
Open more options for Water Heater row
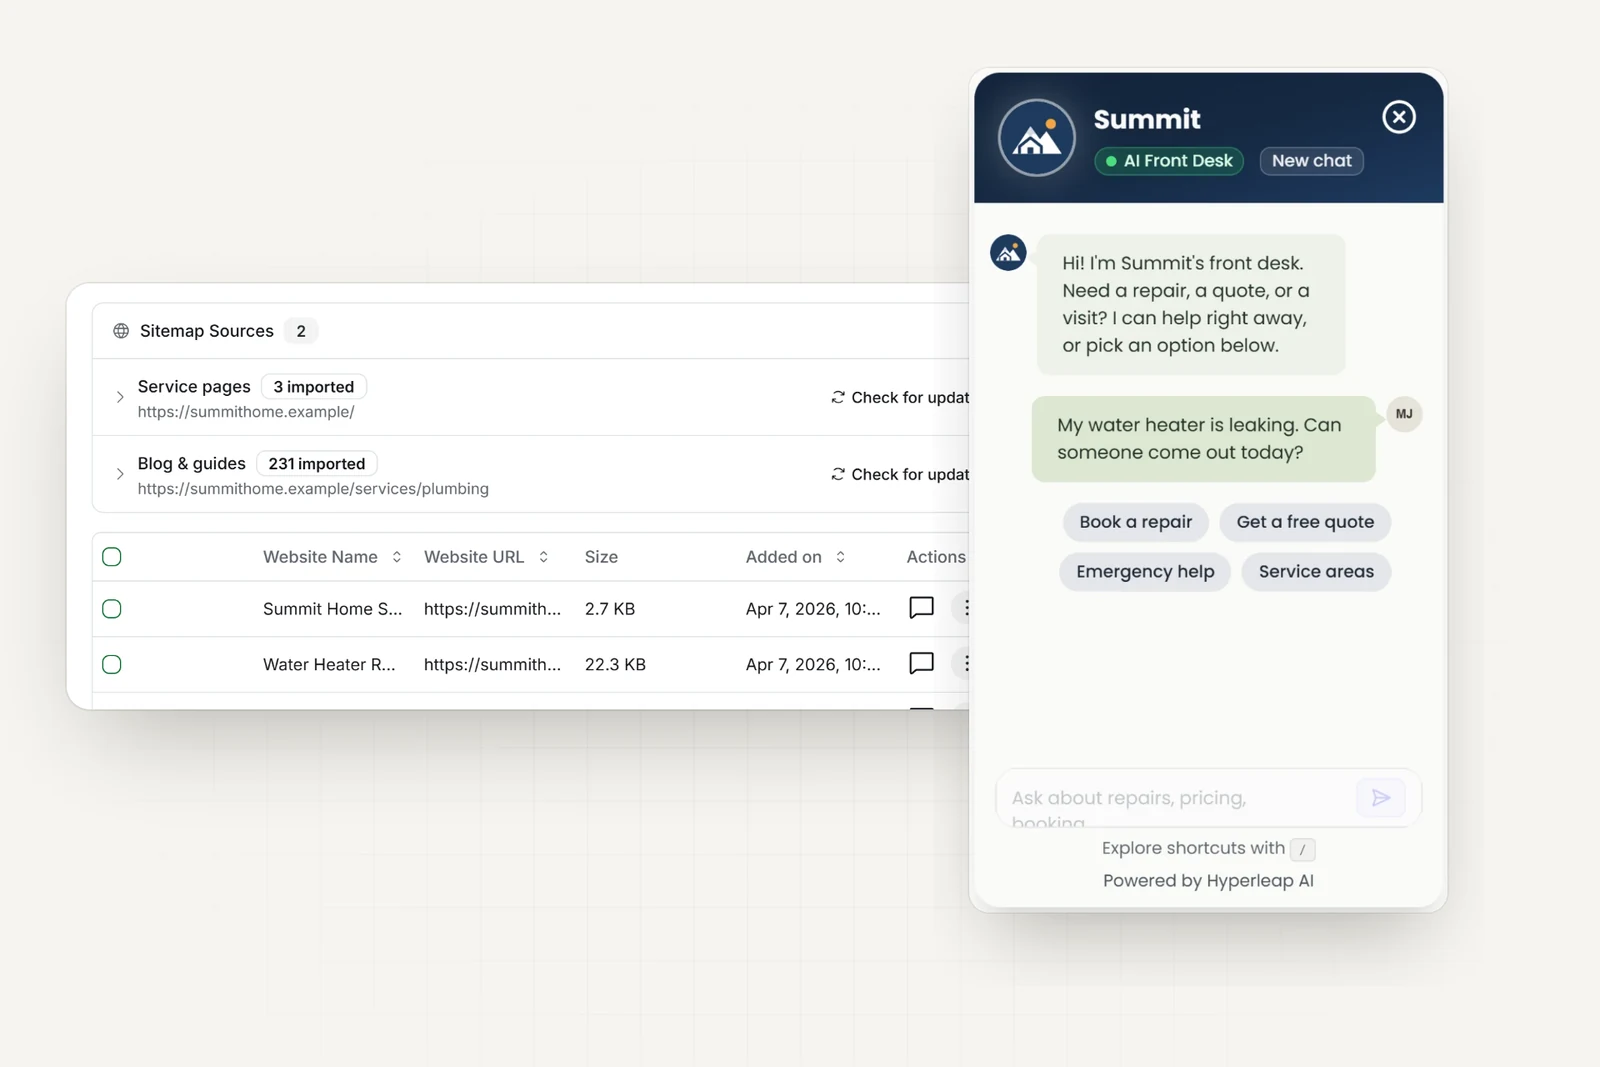pyautogui.click(x=965, y=664)
